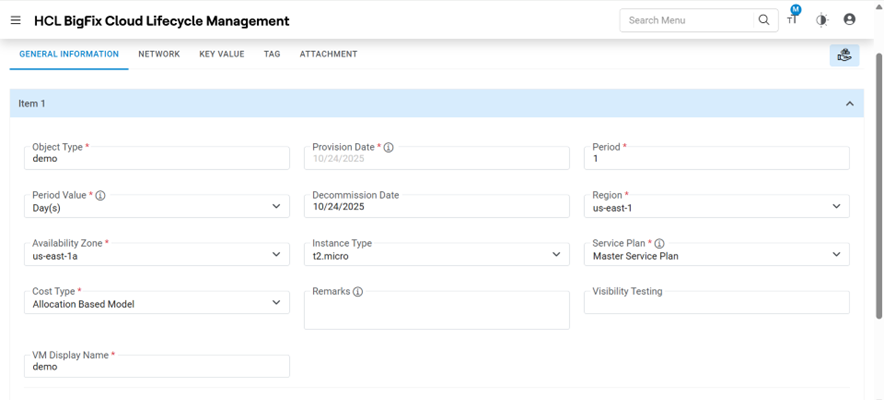
Task: Click info icon next to Provision Date
Action: click(x=389, y=147)
